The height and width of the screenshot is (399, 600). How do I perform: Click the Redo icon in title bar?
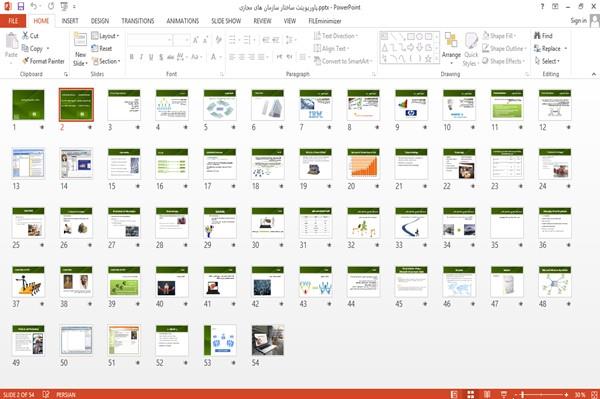51,6
